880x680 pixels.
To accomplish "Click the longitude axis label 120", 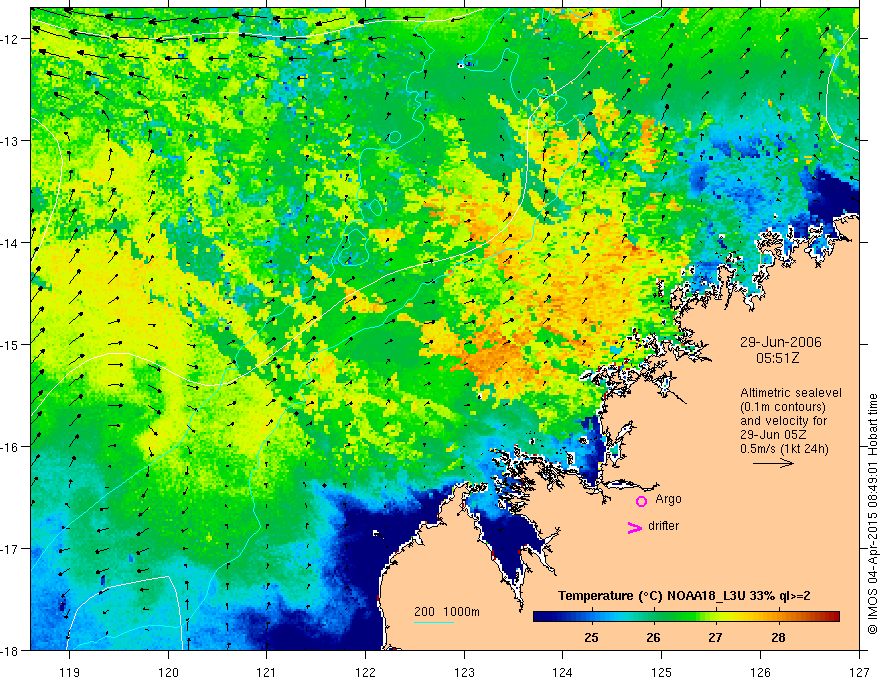I will tap(168, 672).
